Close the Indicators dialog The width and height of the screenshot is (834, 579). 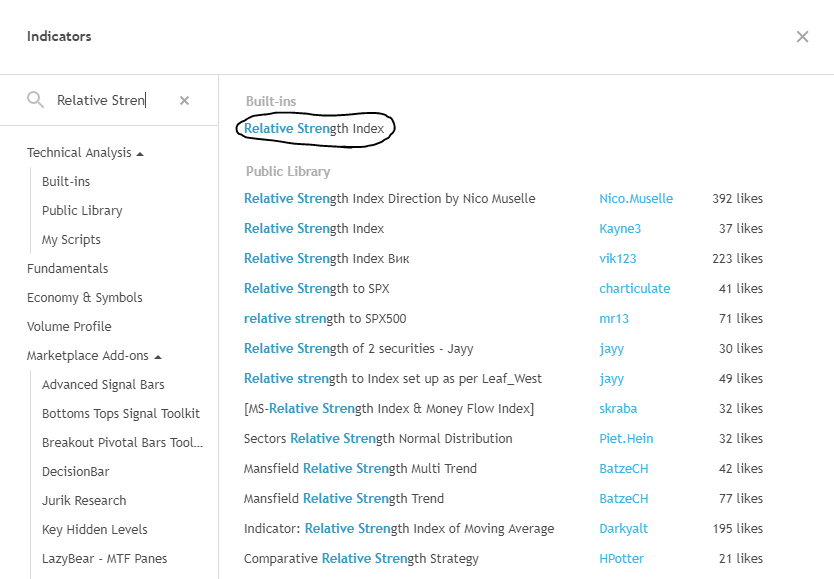(x=802, y=37)
